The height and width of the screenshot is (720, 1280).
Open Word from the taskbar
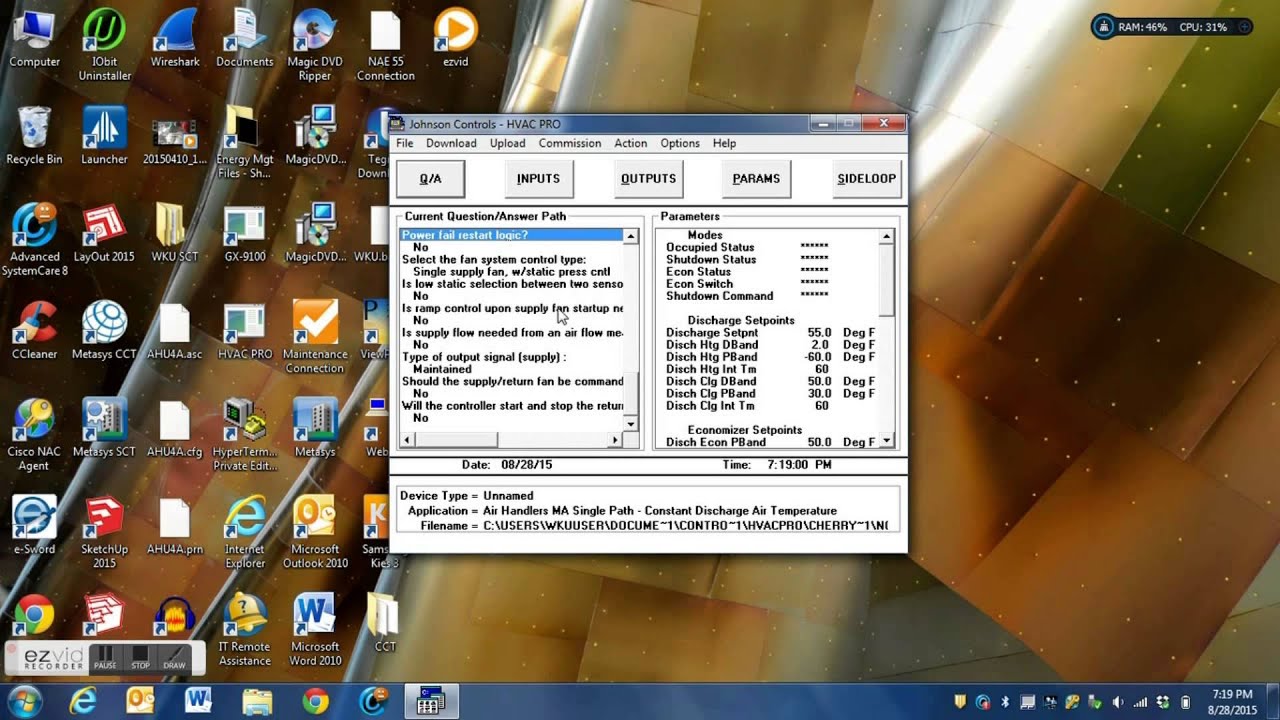click(197, 701)
